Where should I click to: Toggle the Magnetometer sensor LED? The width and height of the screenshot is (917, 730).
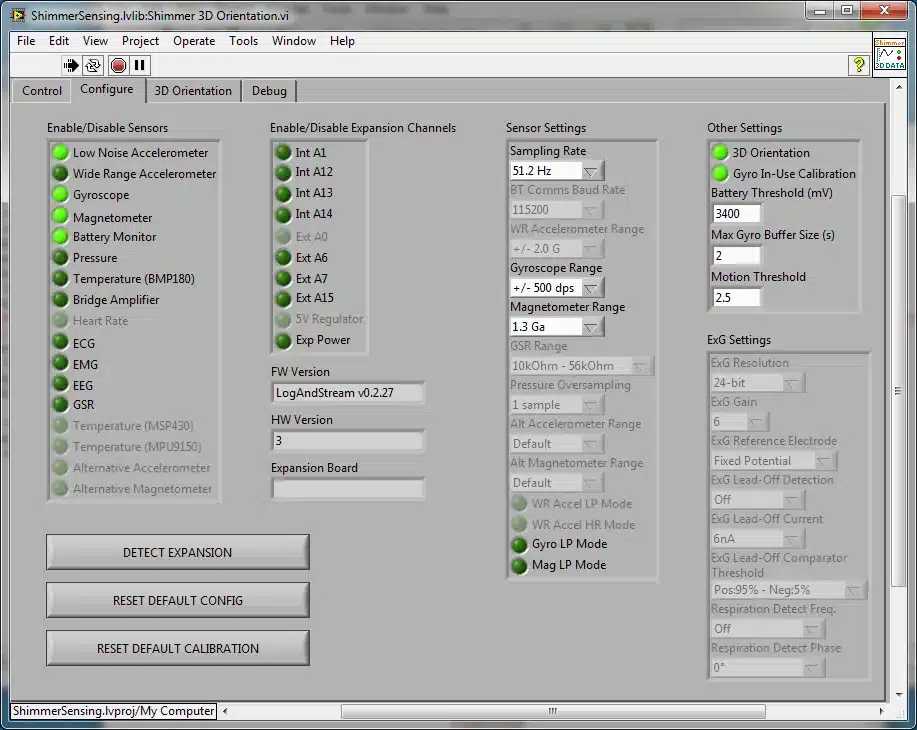click(60, 216)
